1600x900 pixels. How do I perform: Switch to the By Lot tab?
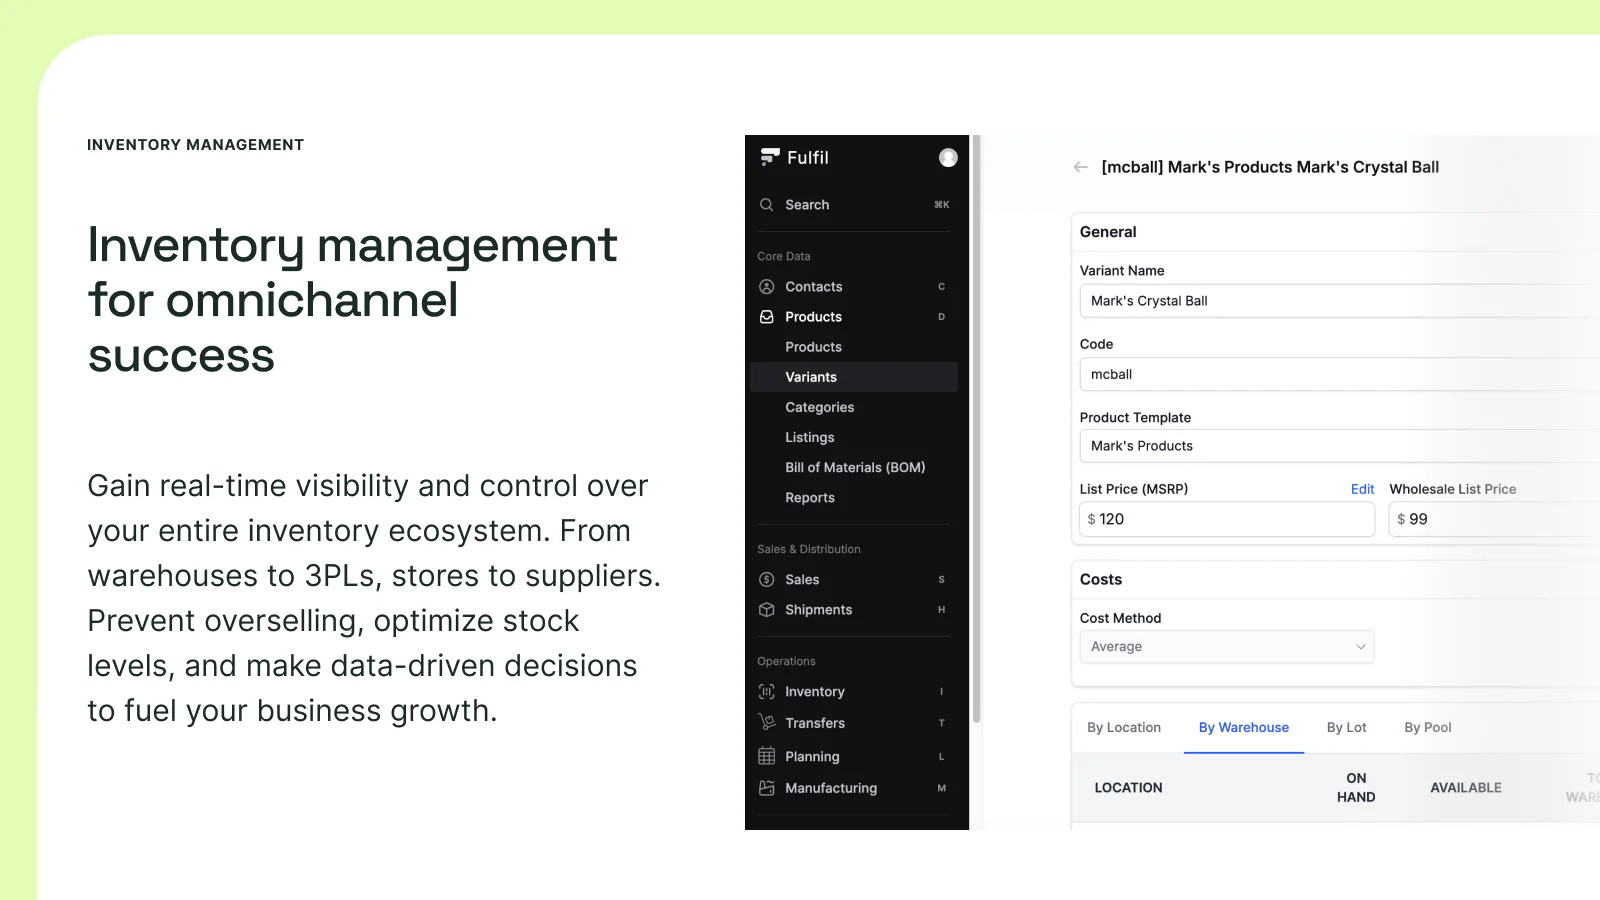click(x=1346, y=728)
